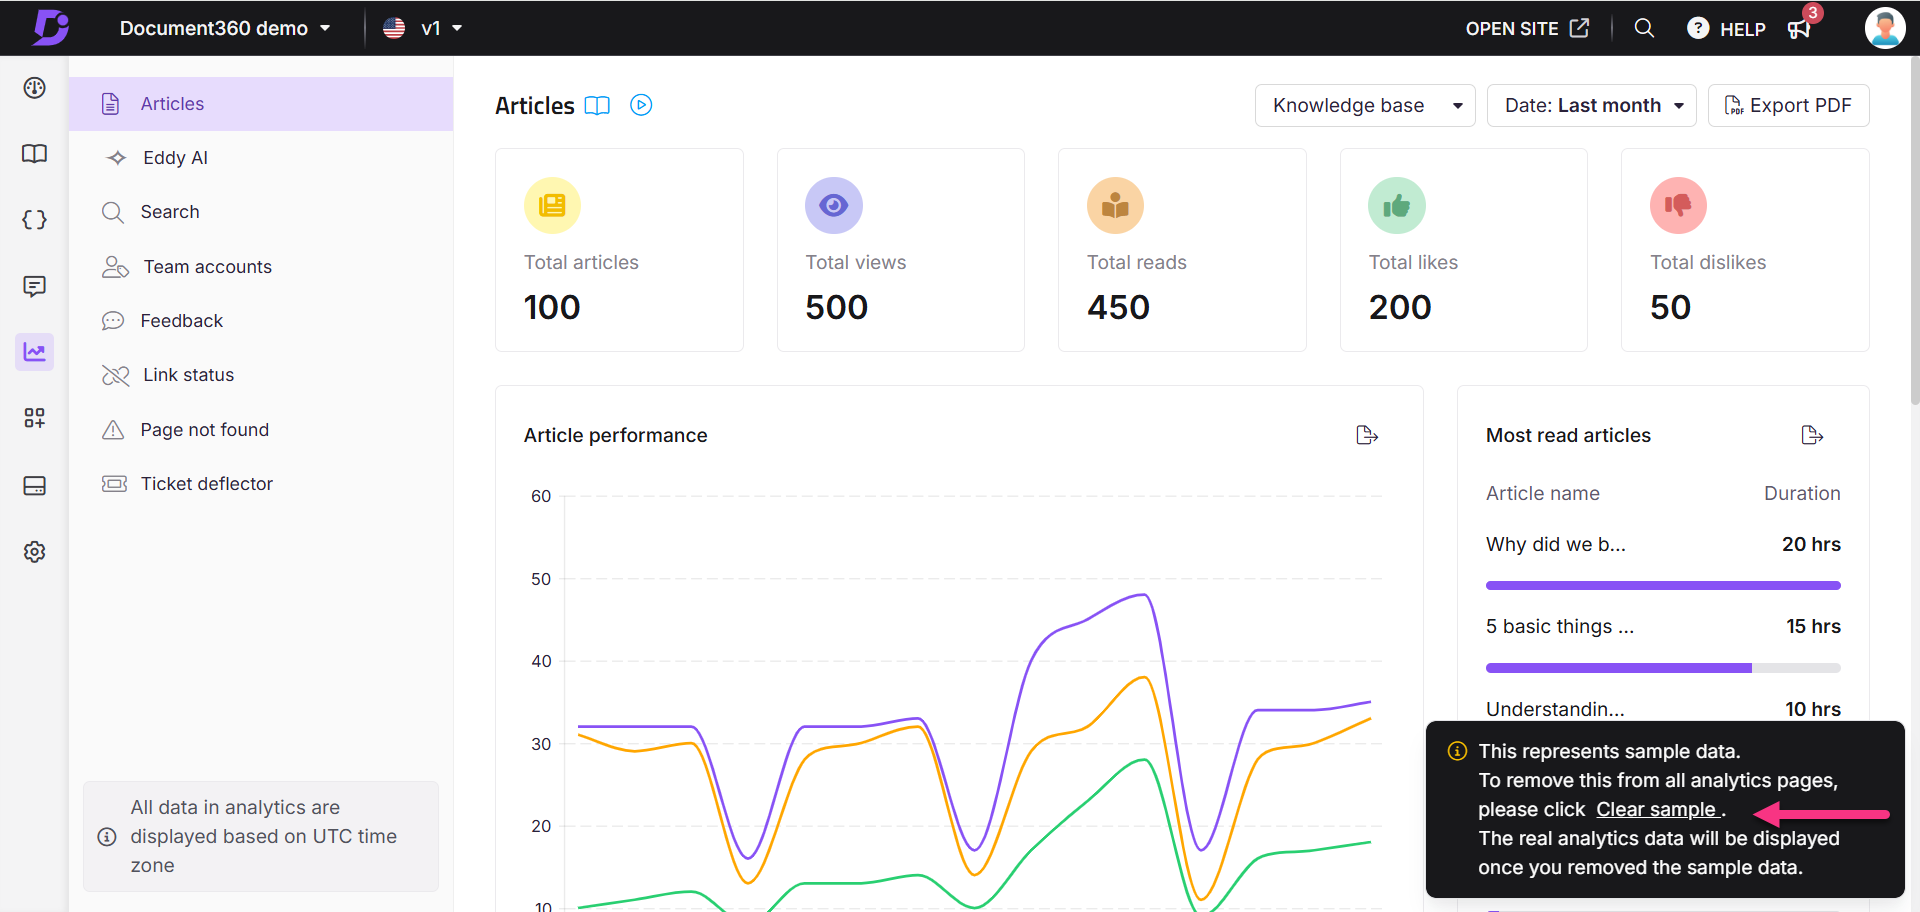Click the UTC time zone info icon
Viewport: 1920px width, 912px height.
107,837
